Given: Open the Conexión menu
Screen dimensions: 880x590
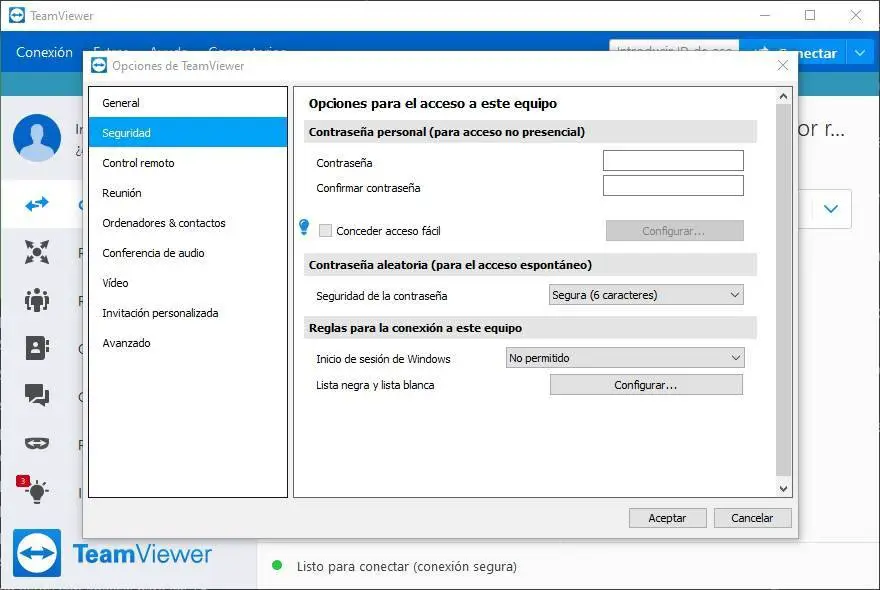Looking at the screenshot, I should point(44,52).
